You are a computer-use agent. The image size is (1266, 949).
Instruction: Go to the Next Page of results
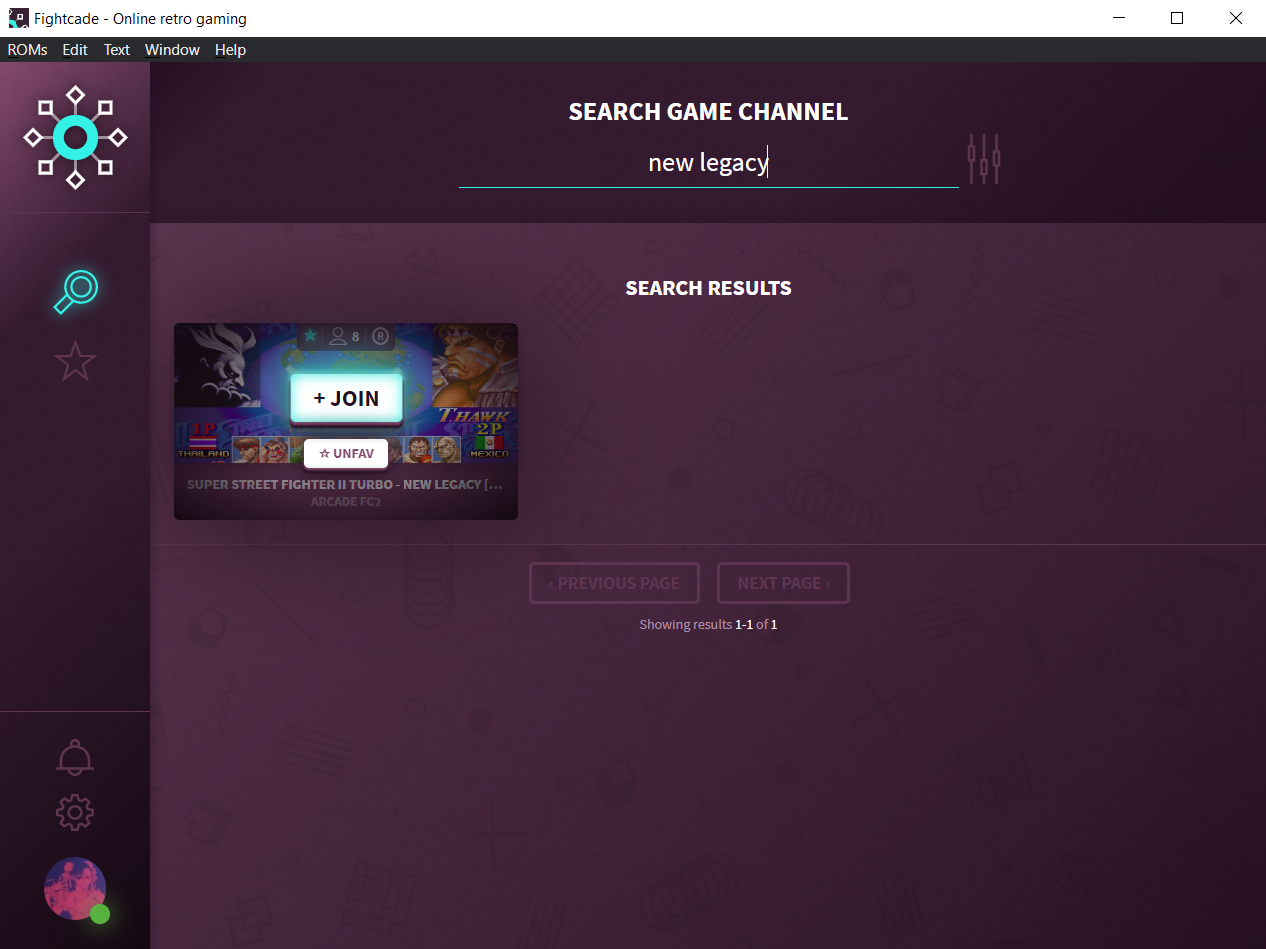(x=783, y=583)
